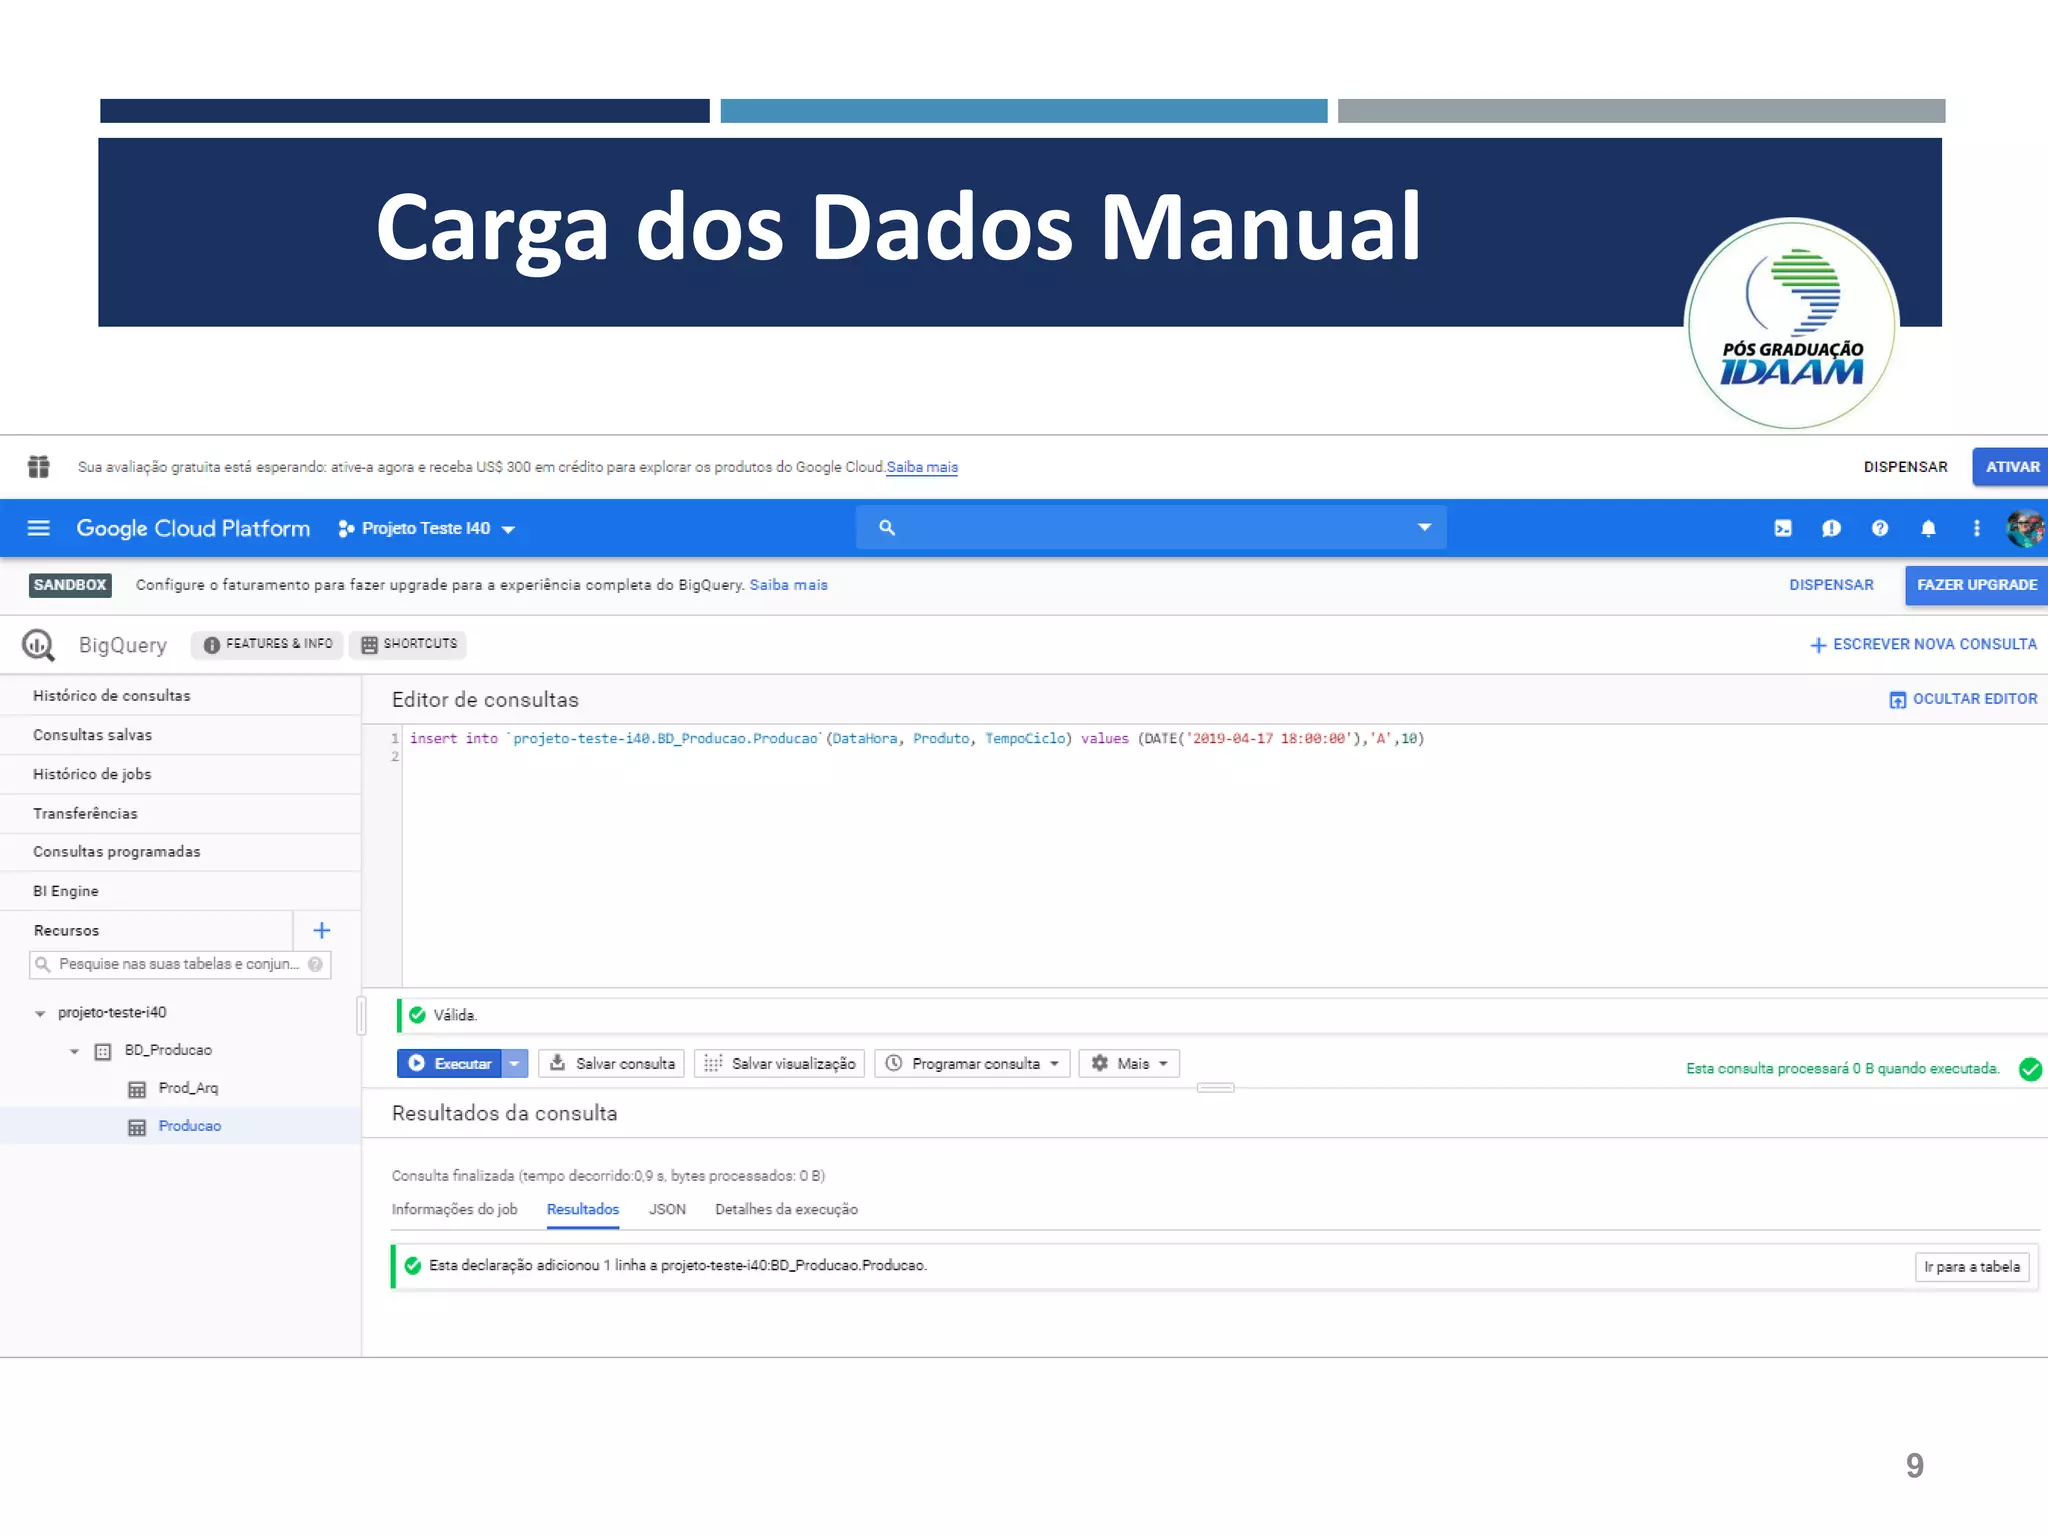Click the gift icon in trial banner

coord(38,467)
